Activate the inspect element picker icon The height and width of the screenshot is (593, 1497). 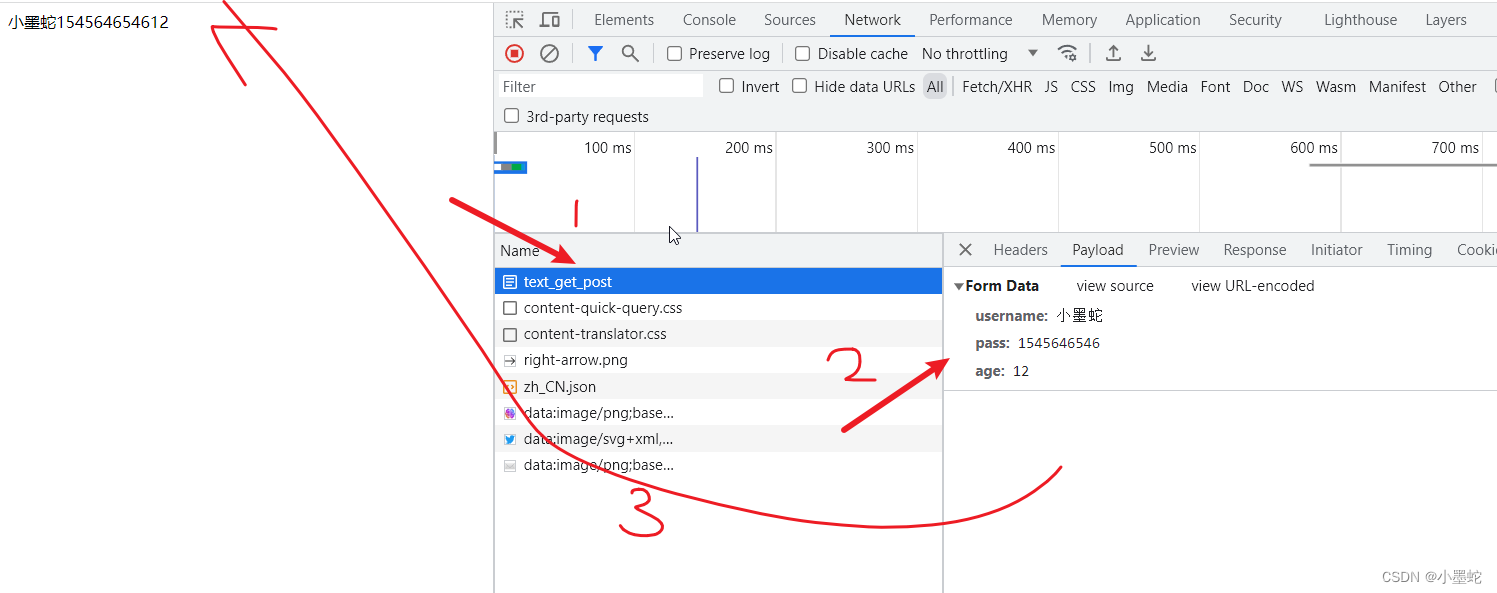(x=514, y=20)
